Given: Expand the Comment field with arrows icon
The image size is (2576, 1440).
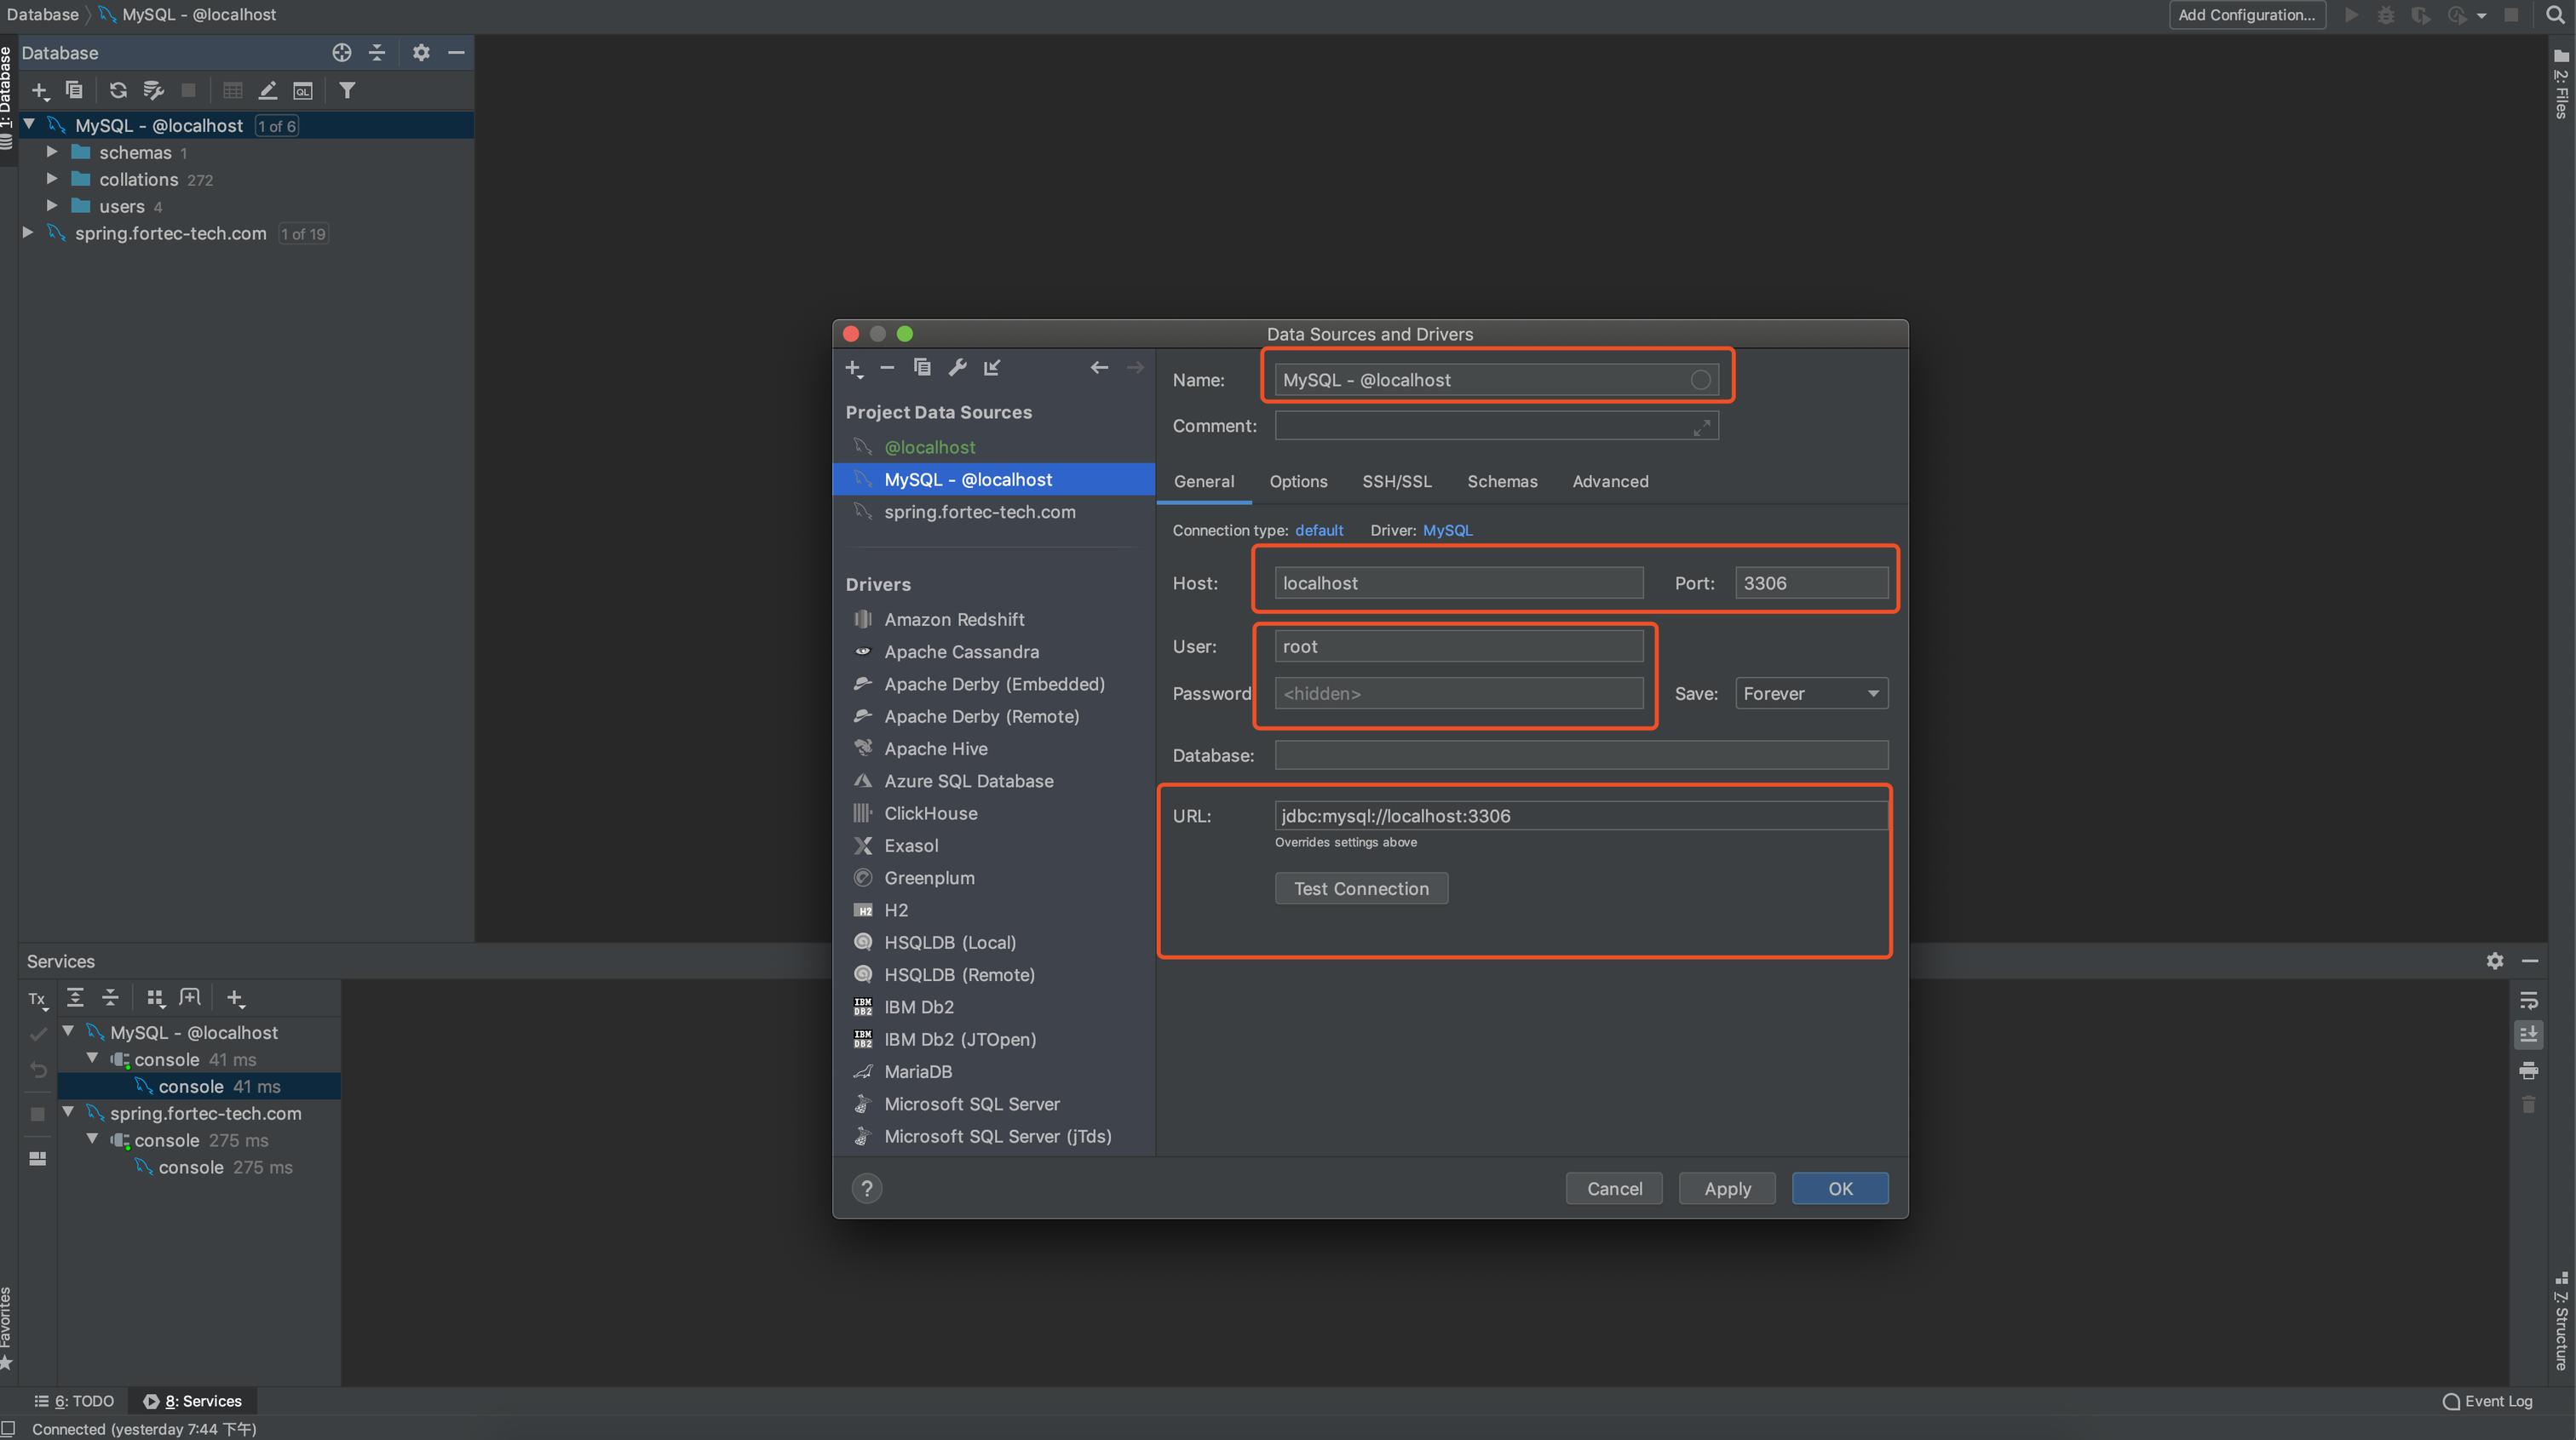Looking at the screenshot, I should [1701, 427].
